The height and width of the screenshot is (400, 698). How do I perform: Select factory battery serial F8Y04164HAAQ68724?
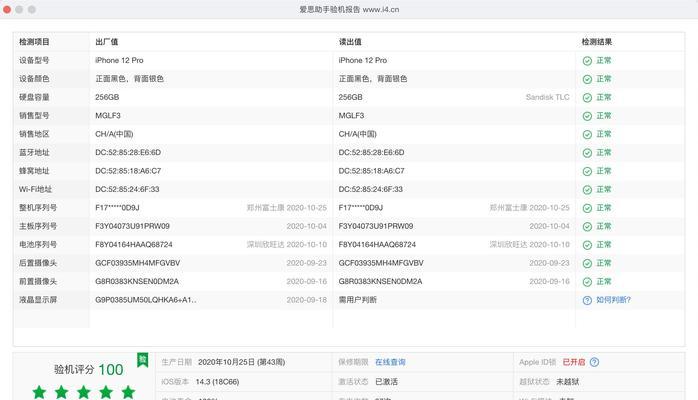point(134,245)
